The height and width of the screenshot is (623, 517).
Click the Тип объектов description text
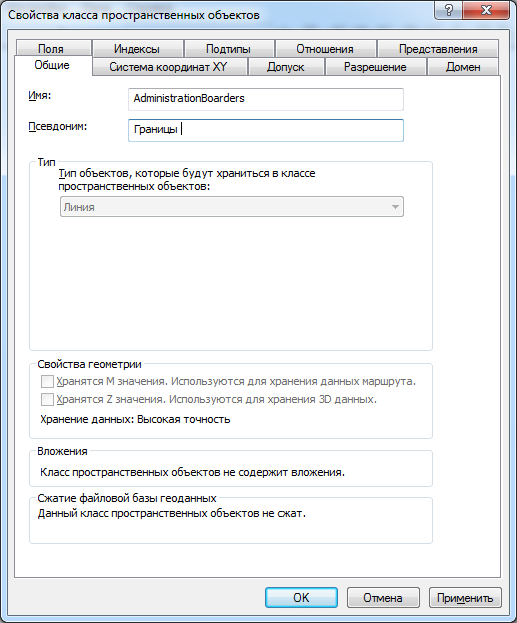coord(187,180)
